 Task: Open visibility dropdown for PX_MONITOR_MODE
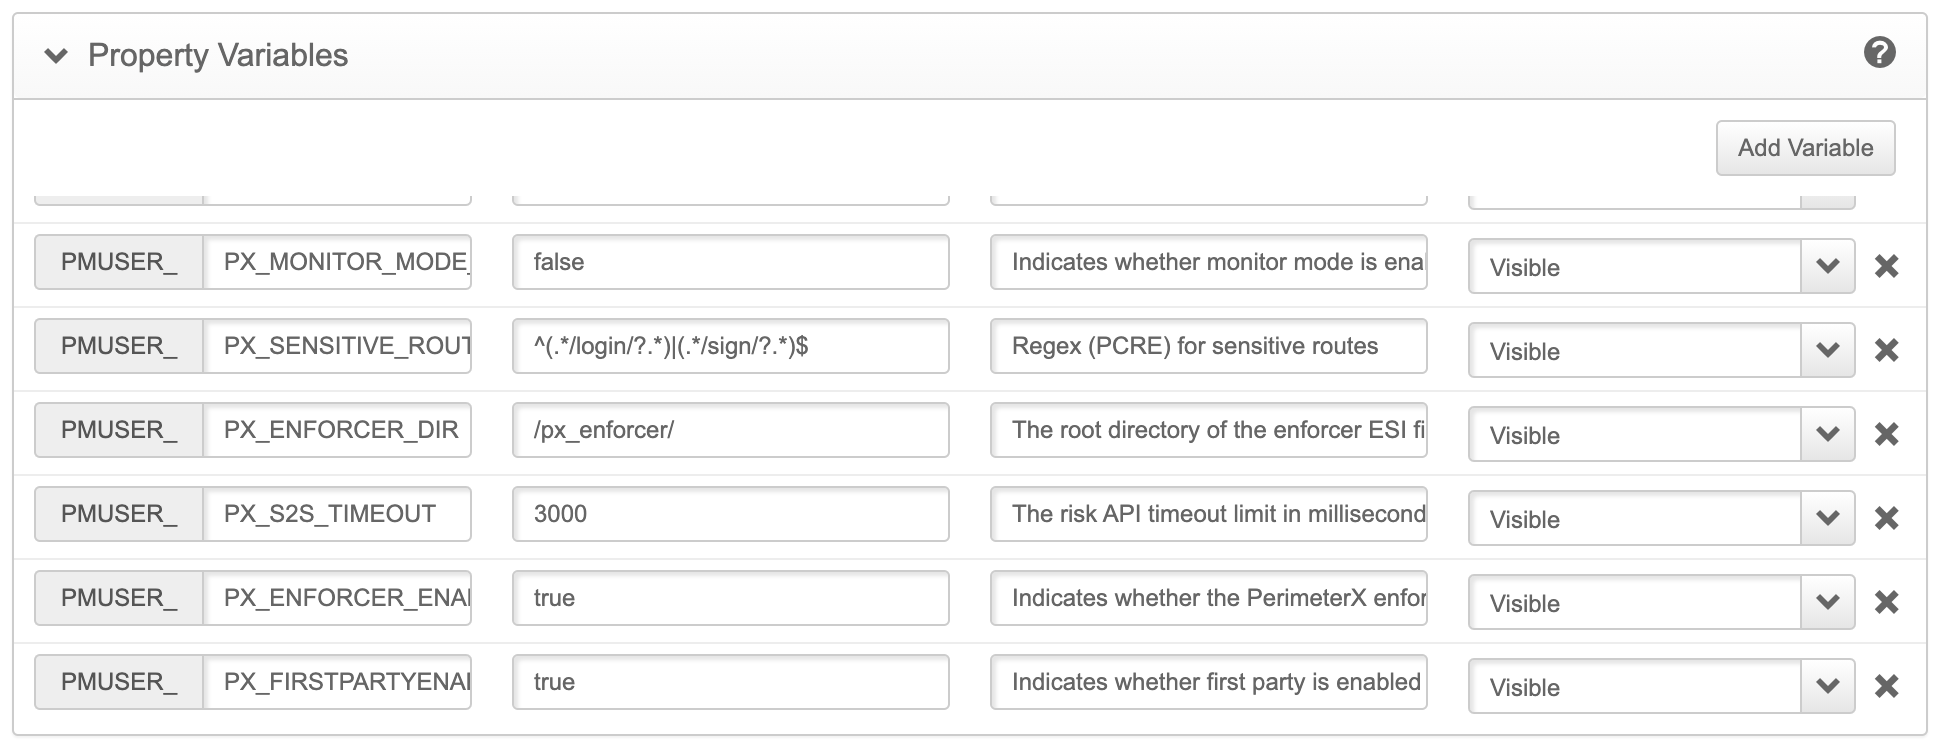[1827, 266]
